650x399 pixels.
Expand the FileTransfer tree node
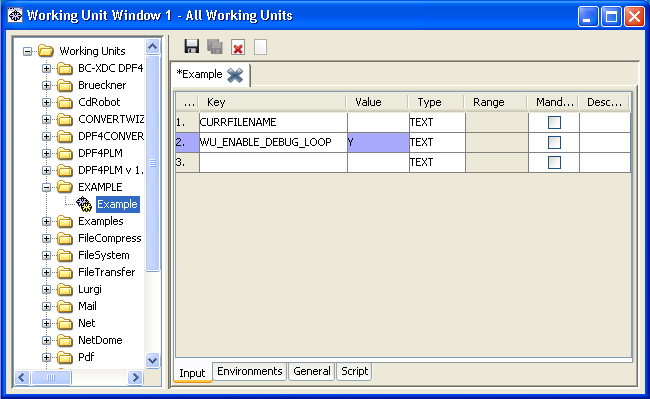click(x=46, y=272)
